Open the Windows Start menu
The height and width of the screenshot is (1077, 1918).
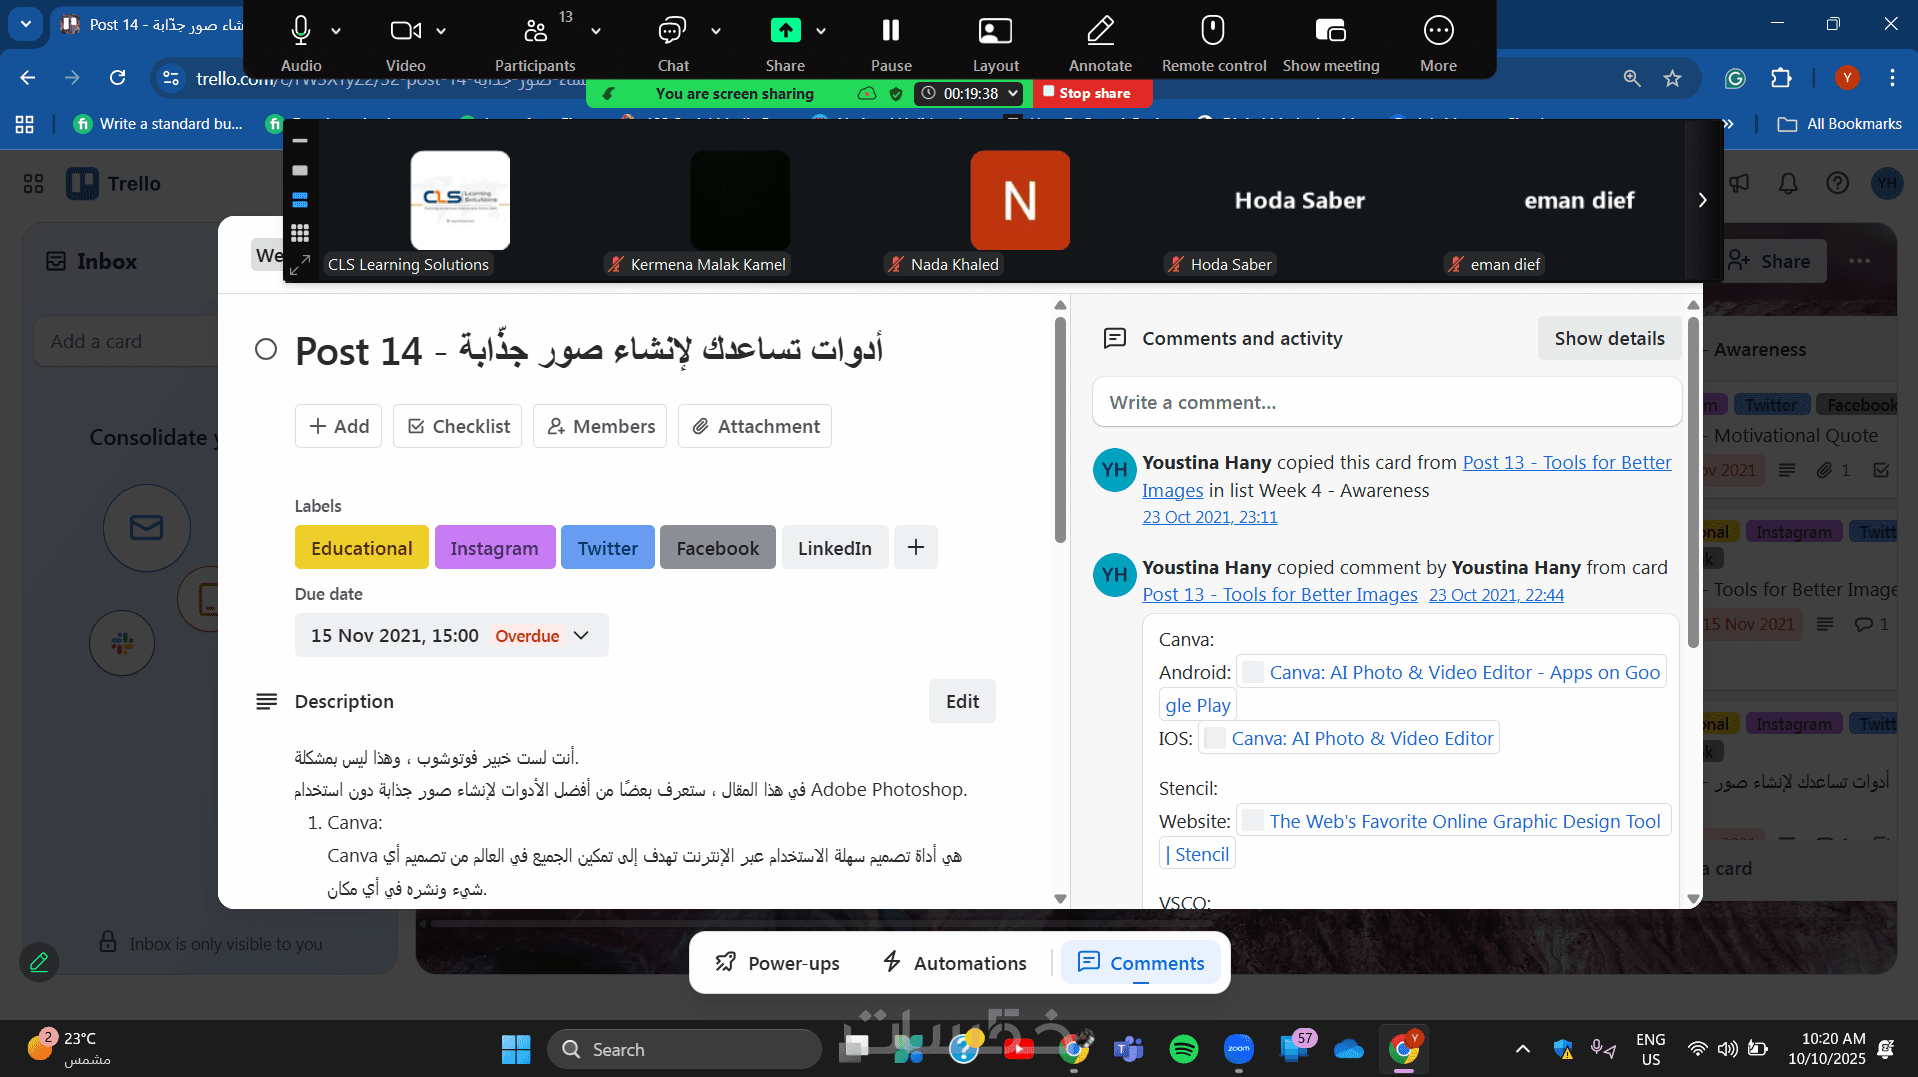click(x=516, y=1049)
